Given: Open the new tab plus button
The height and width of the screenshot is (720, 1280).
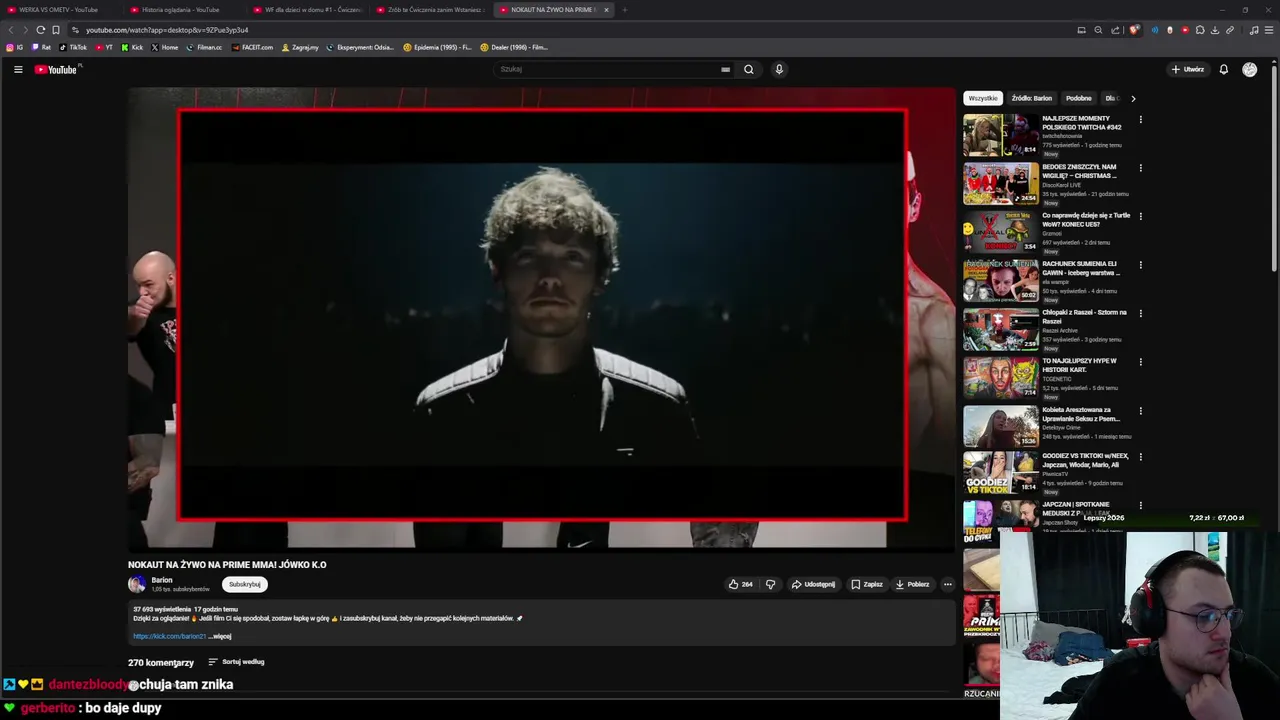Looking at the screenshot, I should click(x=624, y=10).
